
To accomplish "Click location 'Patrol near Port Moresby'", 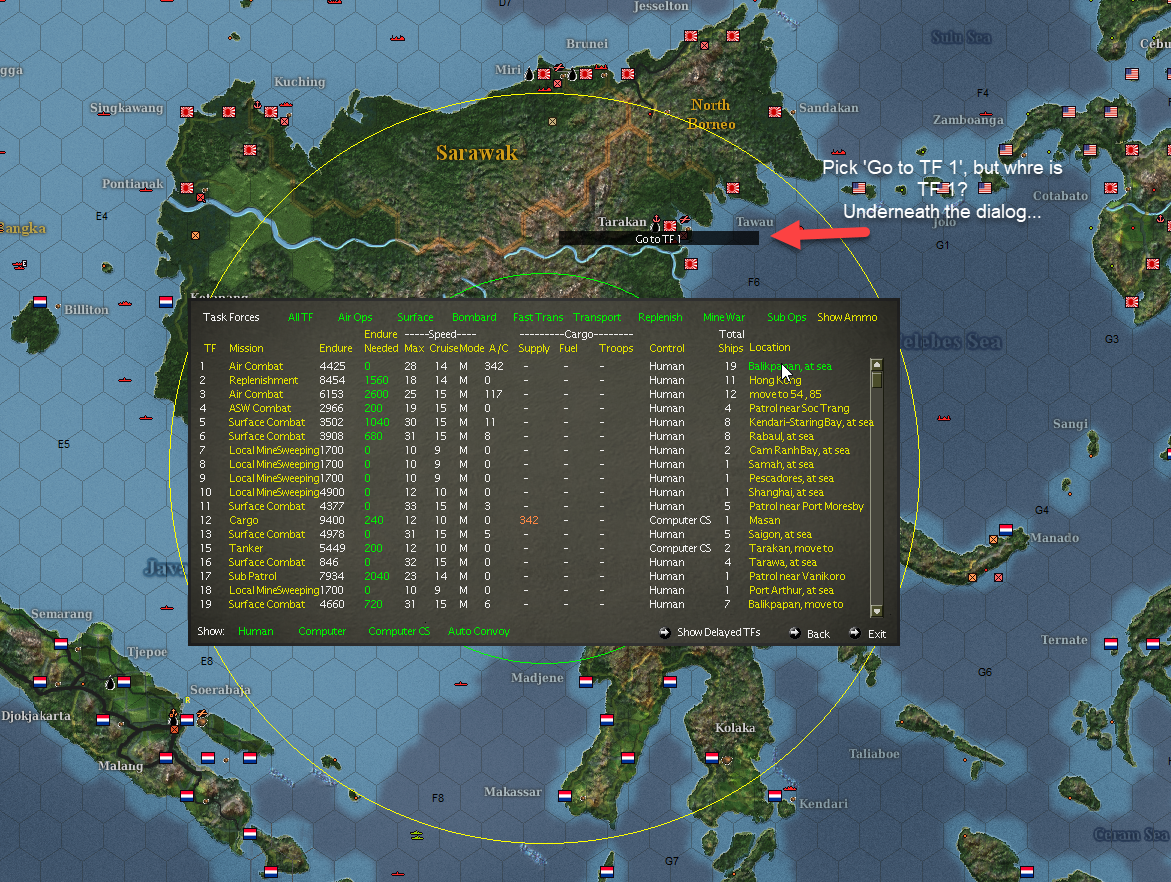I will pos(806,506).
